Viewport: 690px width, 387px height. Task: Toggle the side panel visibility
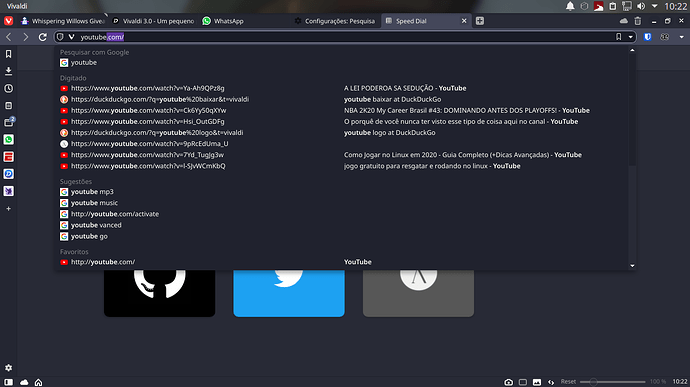click(8, 382)
